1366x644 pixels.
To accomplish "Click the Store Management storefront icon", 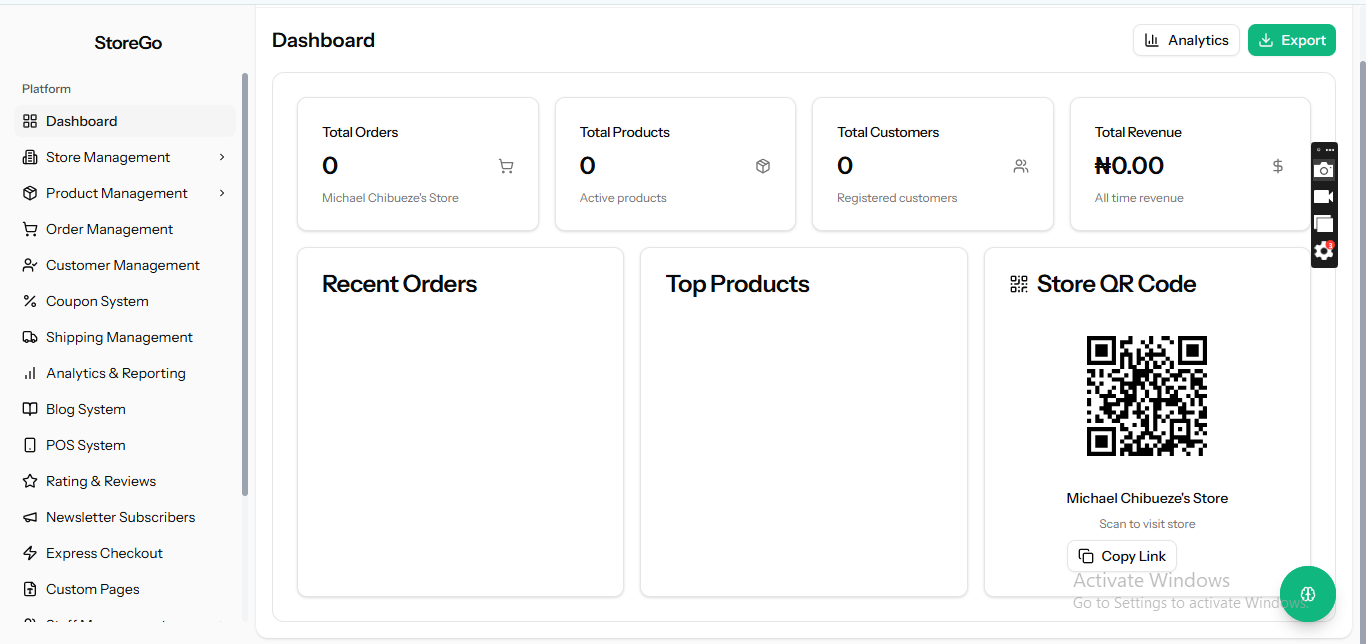I will coord(30,157).
